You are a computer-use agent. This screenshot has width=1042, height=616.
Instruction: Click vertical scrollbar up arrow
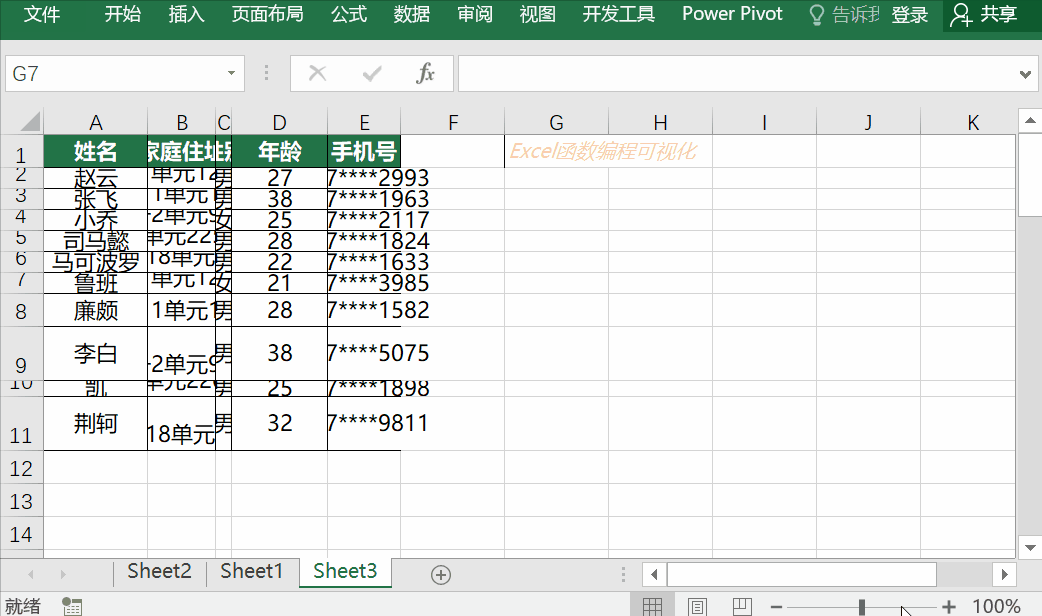pos(1030,120)
